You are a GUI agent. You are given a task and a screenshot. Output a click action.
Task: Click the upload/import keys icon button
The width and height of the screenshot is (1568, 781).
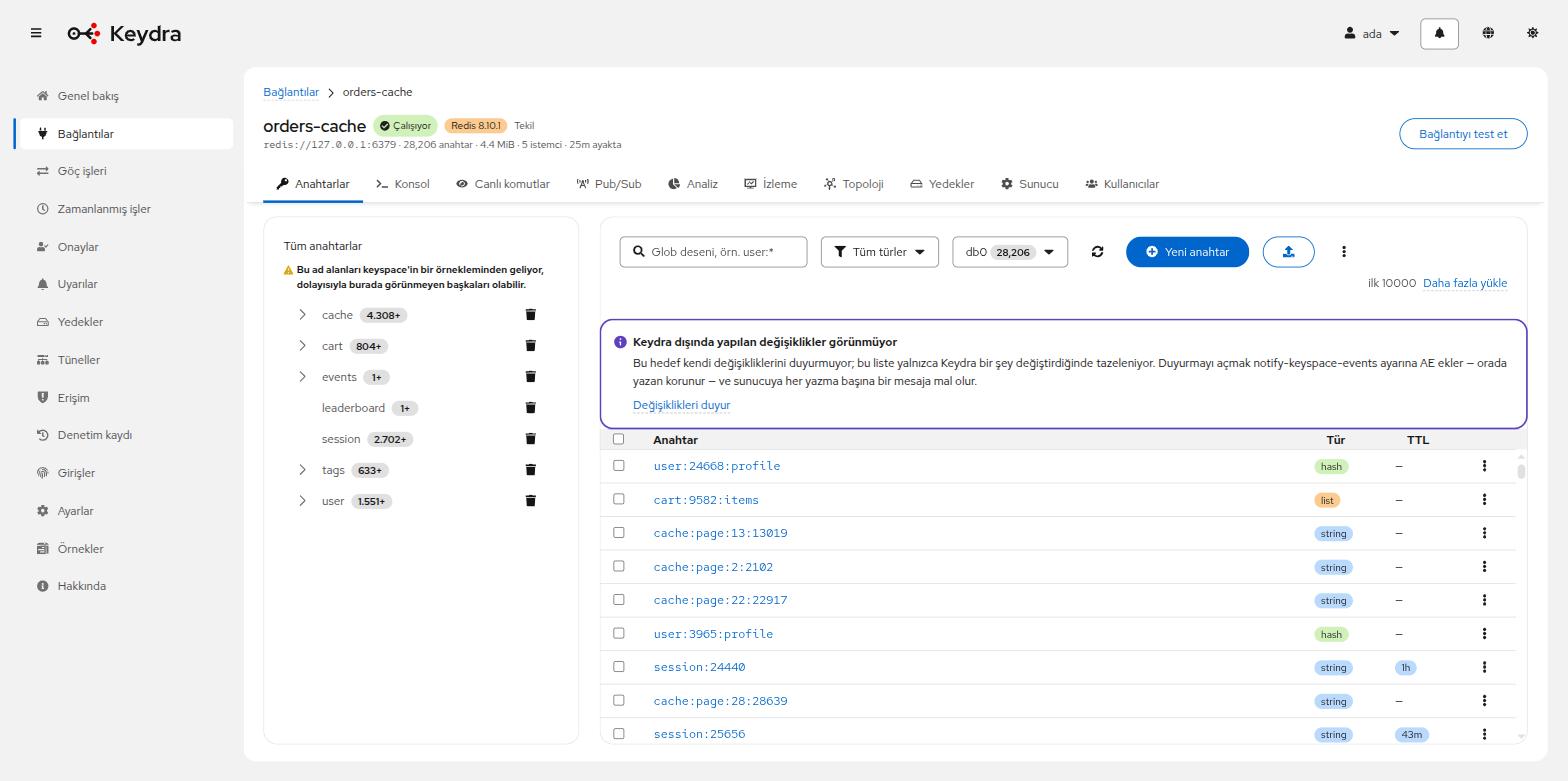coord(1288,252)
